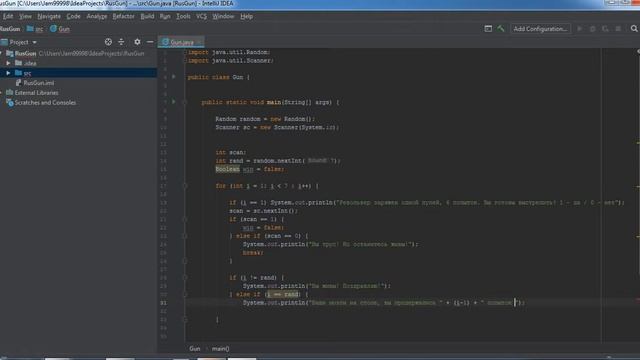The width and height of the screenshot is (640, 360).
Task: Expand the src folder
Action: [8, 73]
